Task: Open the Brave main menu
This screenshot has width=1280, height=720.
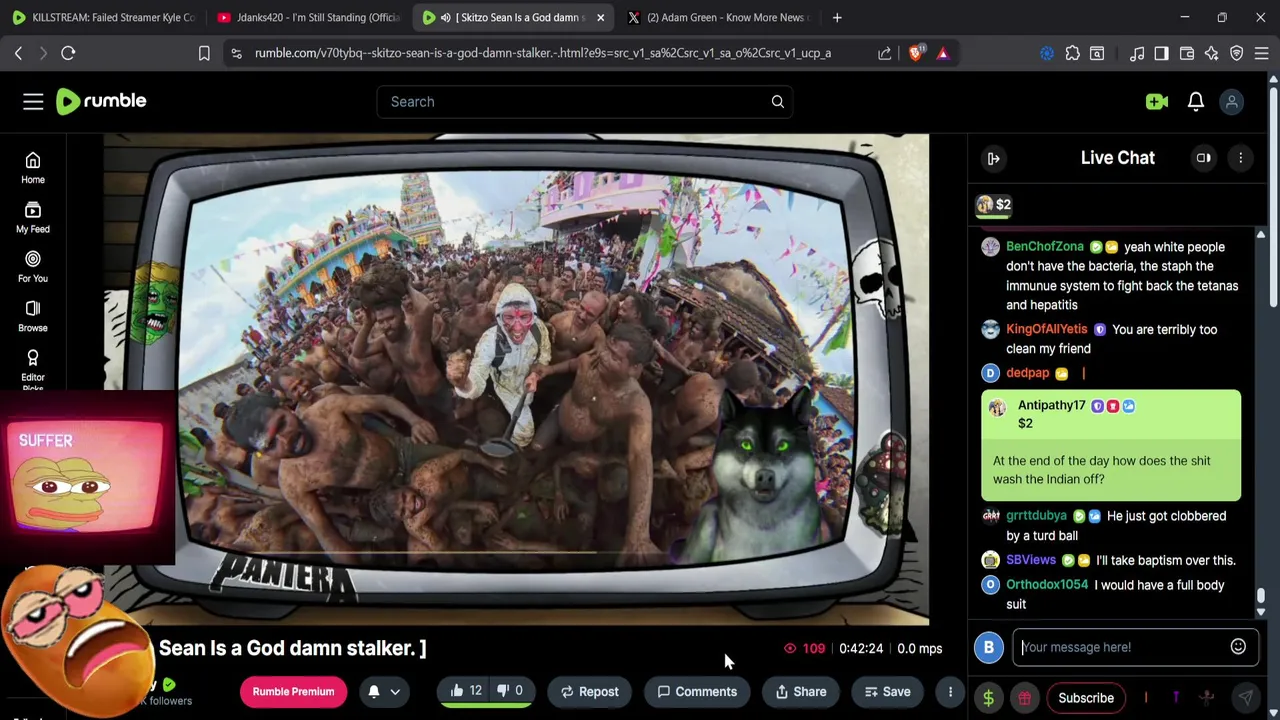Action: coord(1262,53)
